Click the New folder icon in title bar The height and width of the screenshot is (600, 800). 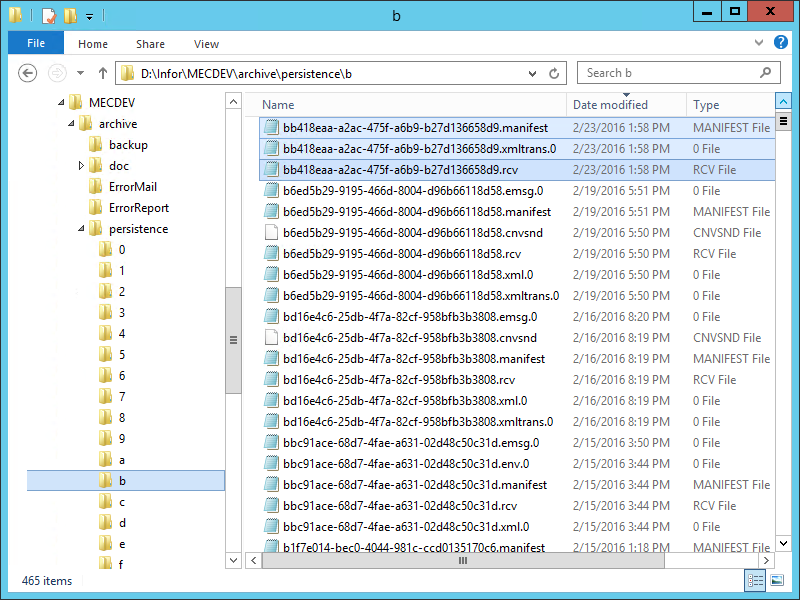(x=69, y=15)
